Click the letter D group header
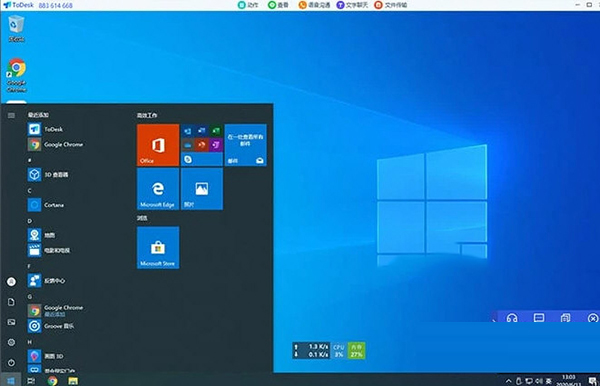The image size is (600, 386). pos(29,221)
